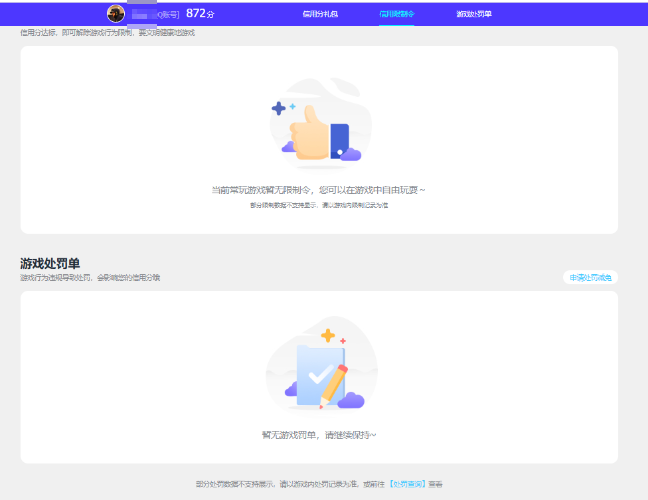Open the 【处罚查询】 link at the bottom
Image resolution: width=648 pixels, height=500 pixels.
tap(407, 484)
